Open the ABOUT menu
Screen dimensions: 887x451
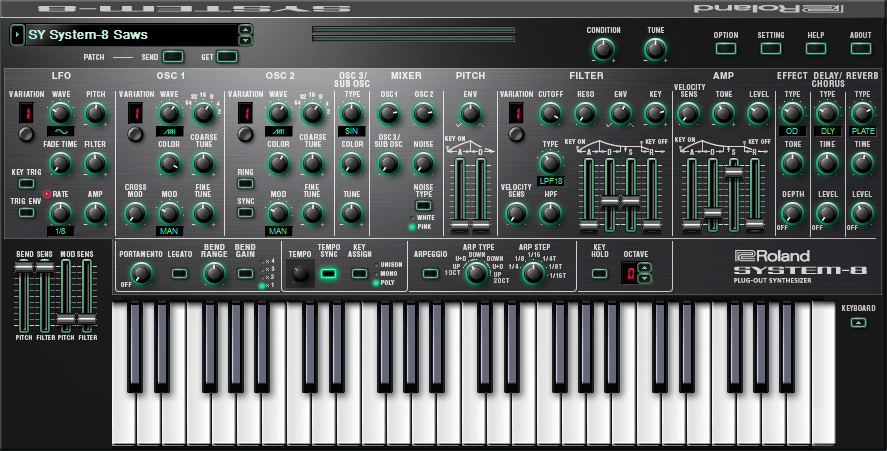[860, 49]
